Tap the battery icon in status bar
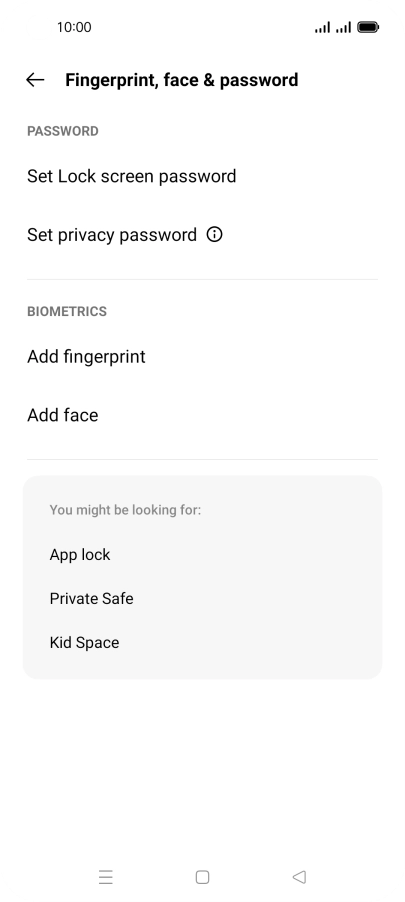Viewport: 405px width, 902px height. [x=368, y=27]
